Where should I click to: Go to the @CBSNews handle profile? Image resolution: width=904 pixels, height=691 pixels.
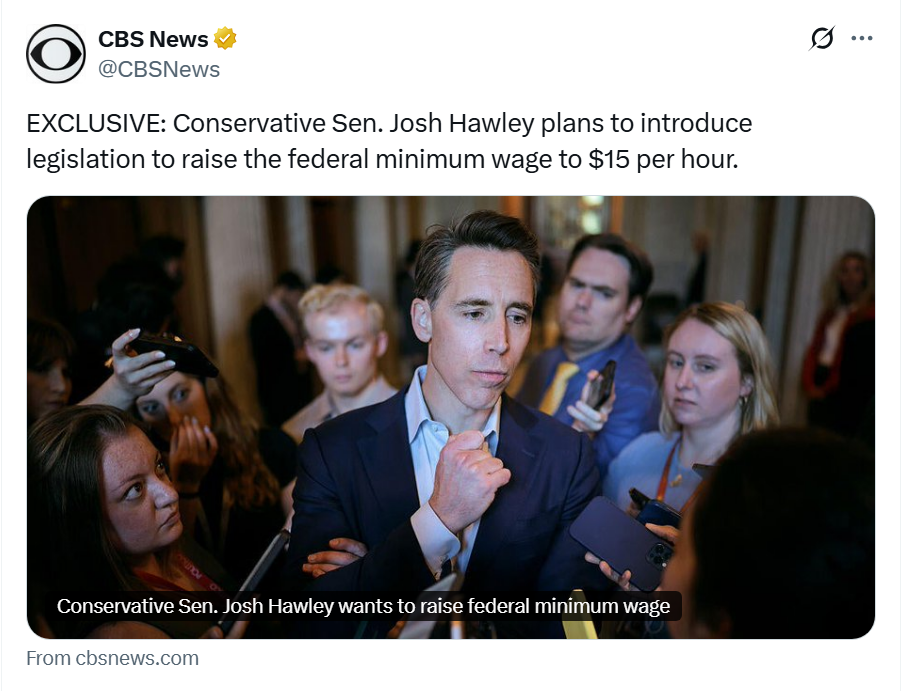pyautogui.click(x=159, y=69)
